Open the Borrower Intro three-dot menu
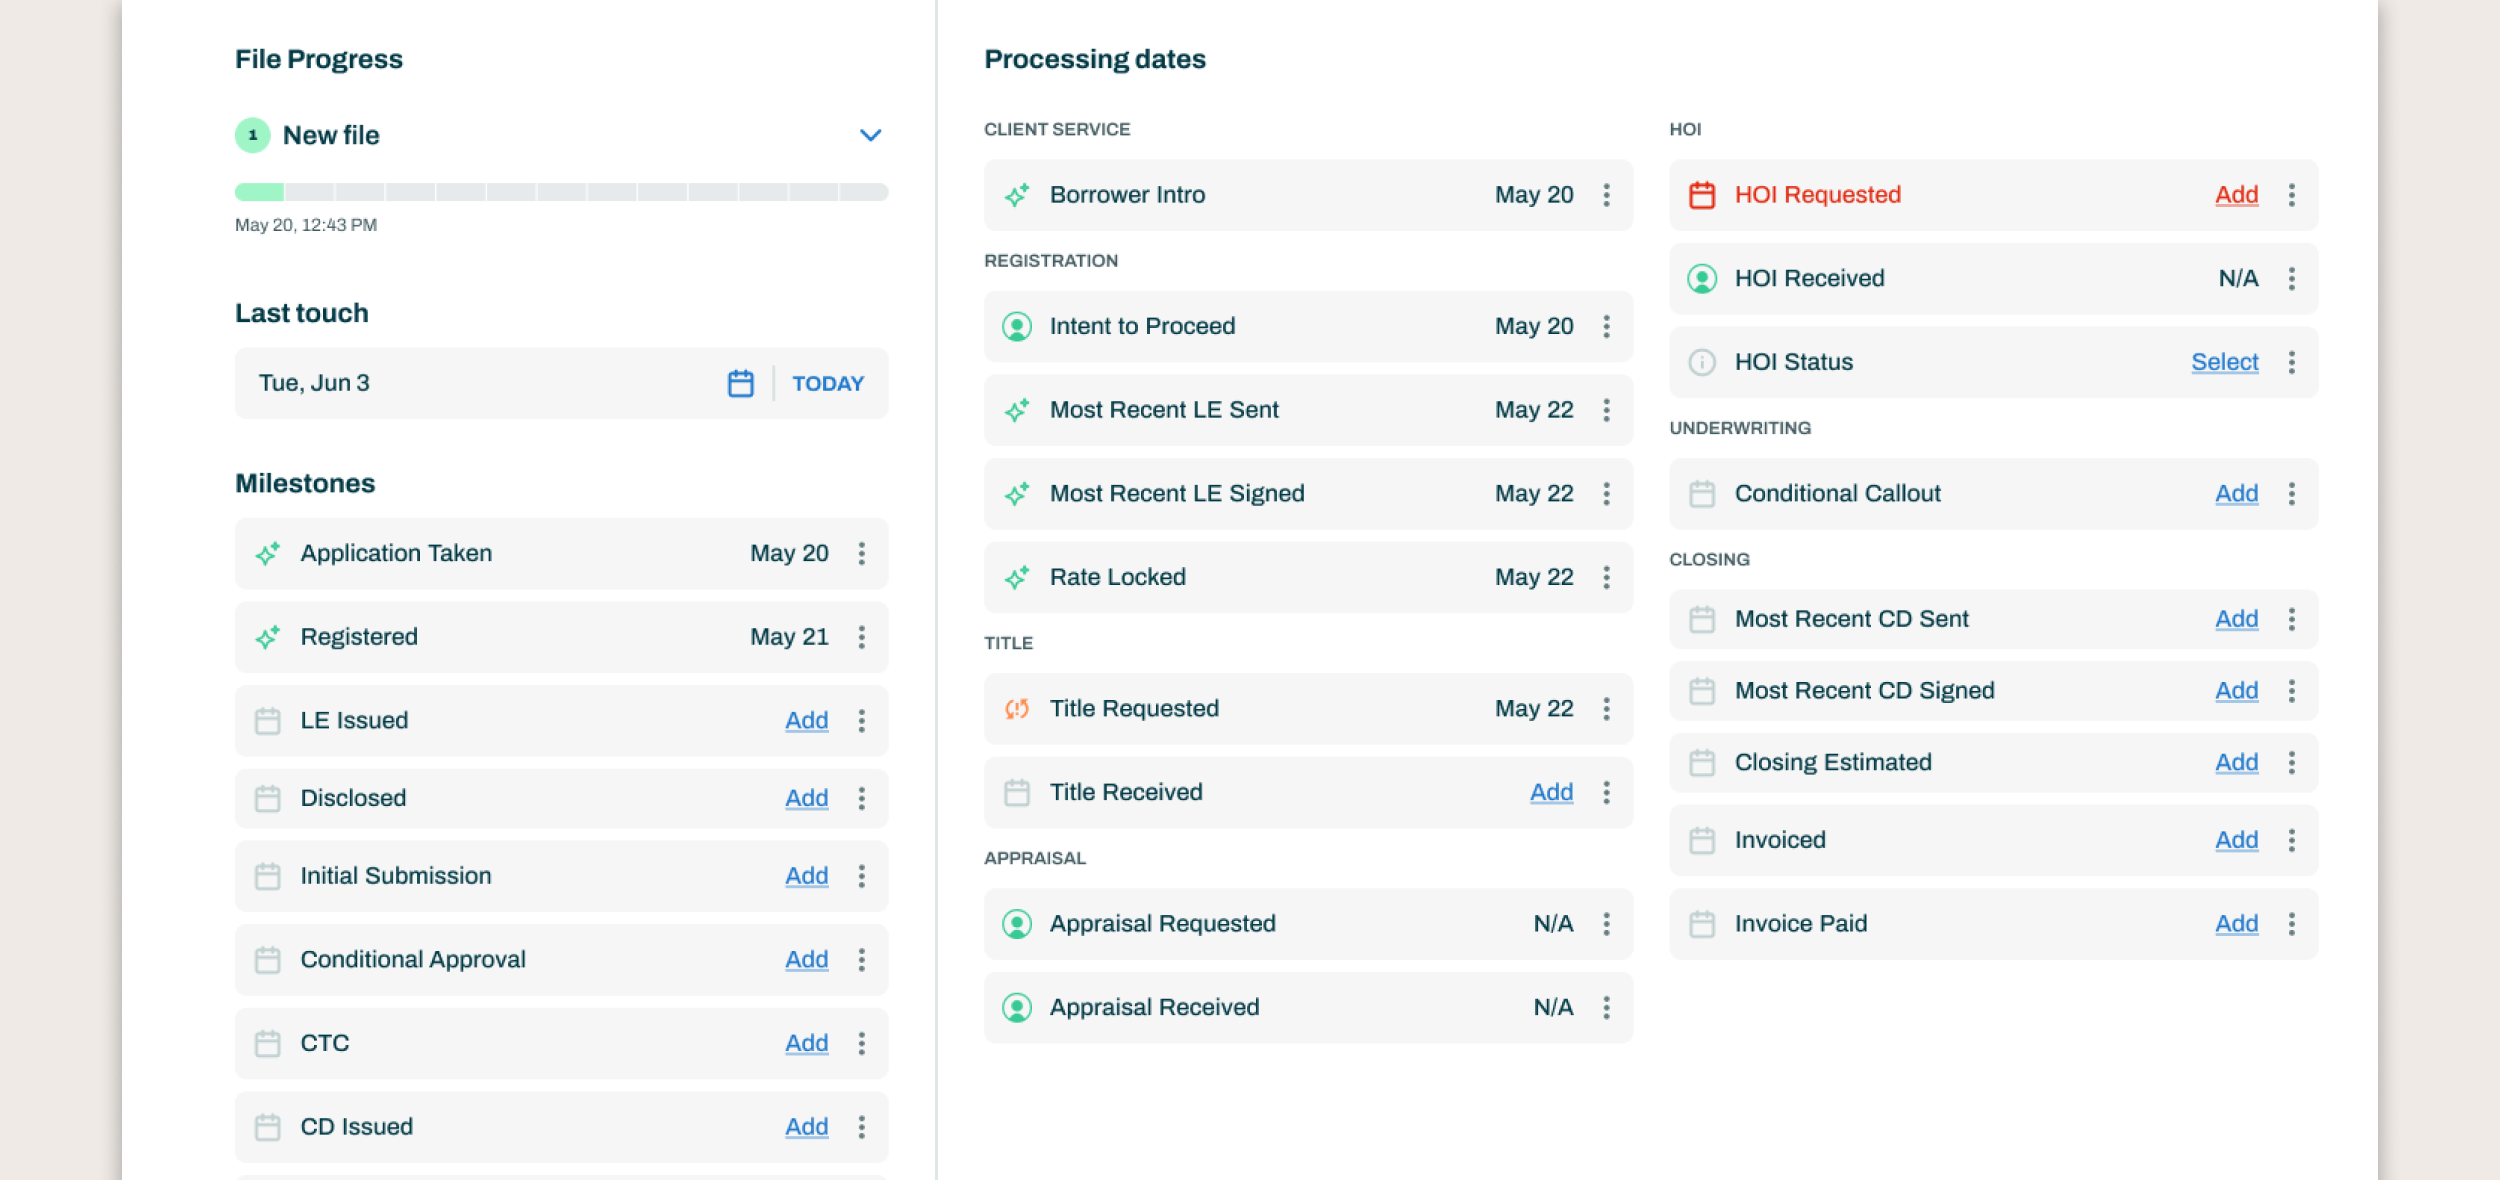 click(x=1606, y=195)
